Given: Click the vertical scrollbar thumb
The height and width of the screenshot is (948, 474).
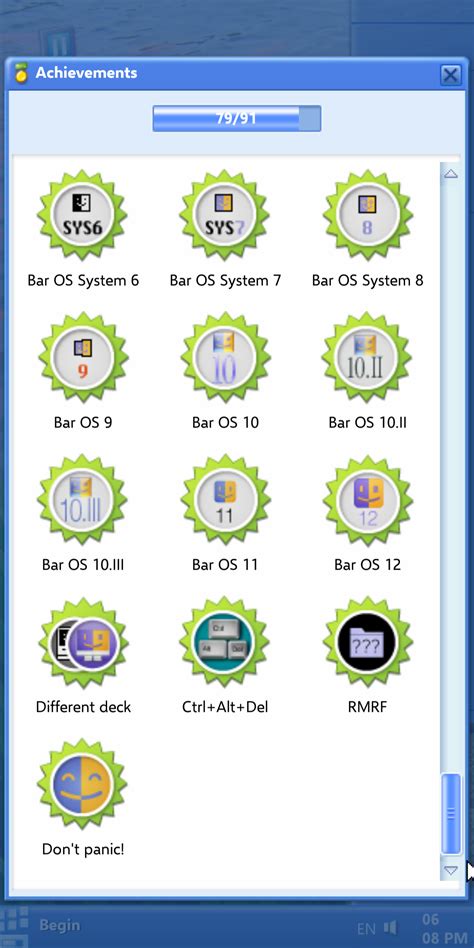Looking at the screenshot, I should pos(451,813).
